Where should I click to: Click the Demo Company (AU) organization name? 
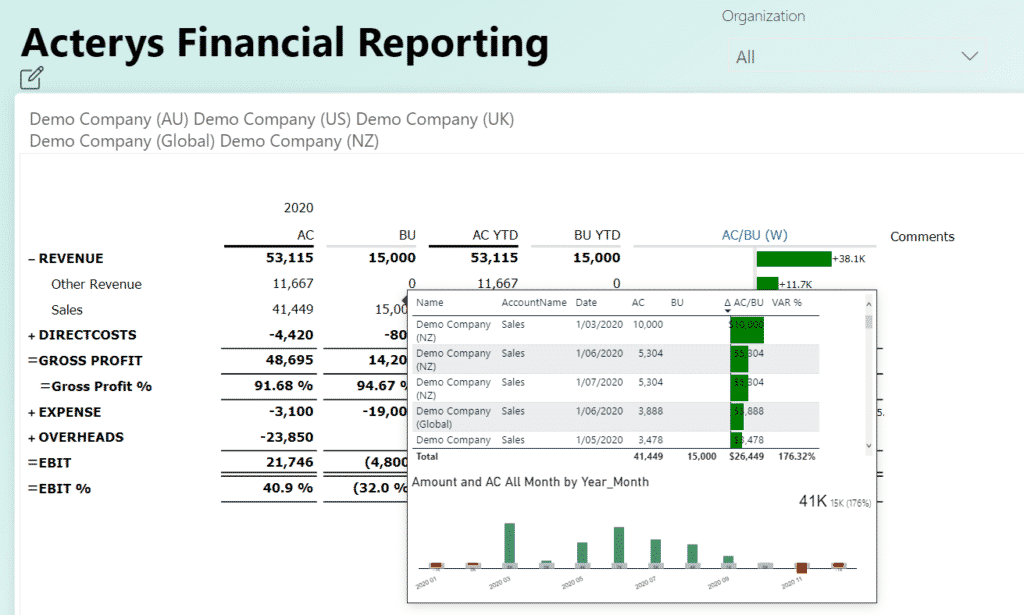109,119
